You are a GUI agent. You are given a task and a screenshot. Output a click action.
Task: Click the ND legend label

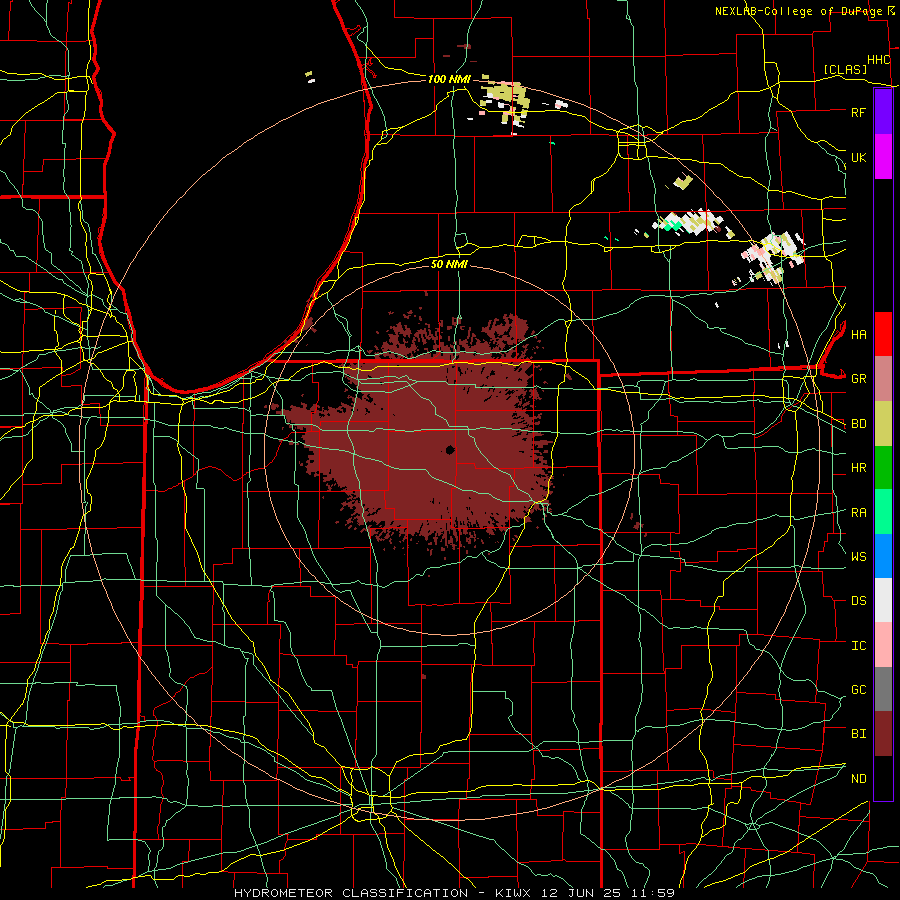pyautogui.click(x=858, y=779)
